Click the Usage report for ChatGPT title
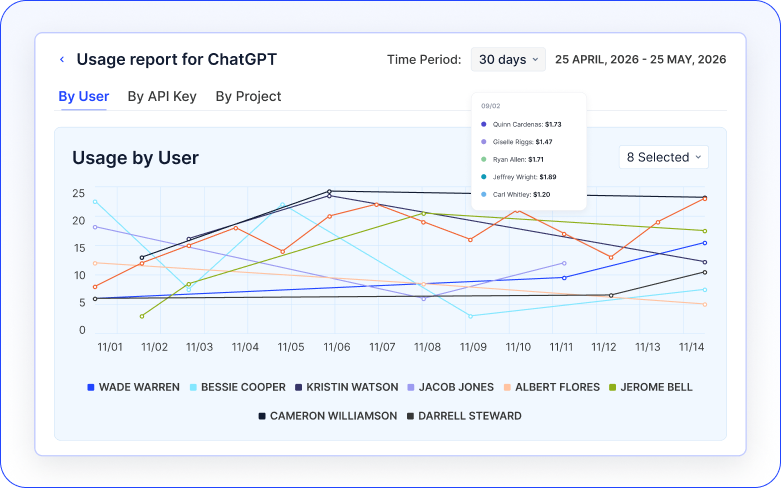The image size is (781, 488). pos(177,59)
